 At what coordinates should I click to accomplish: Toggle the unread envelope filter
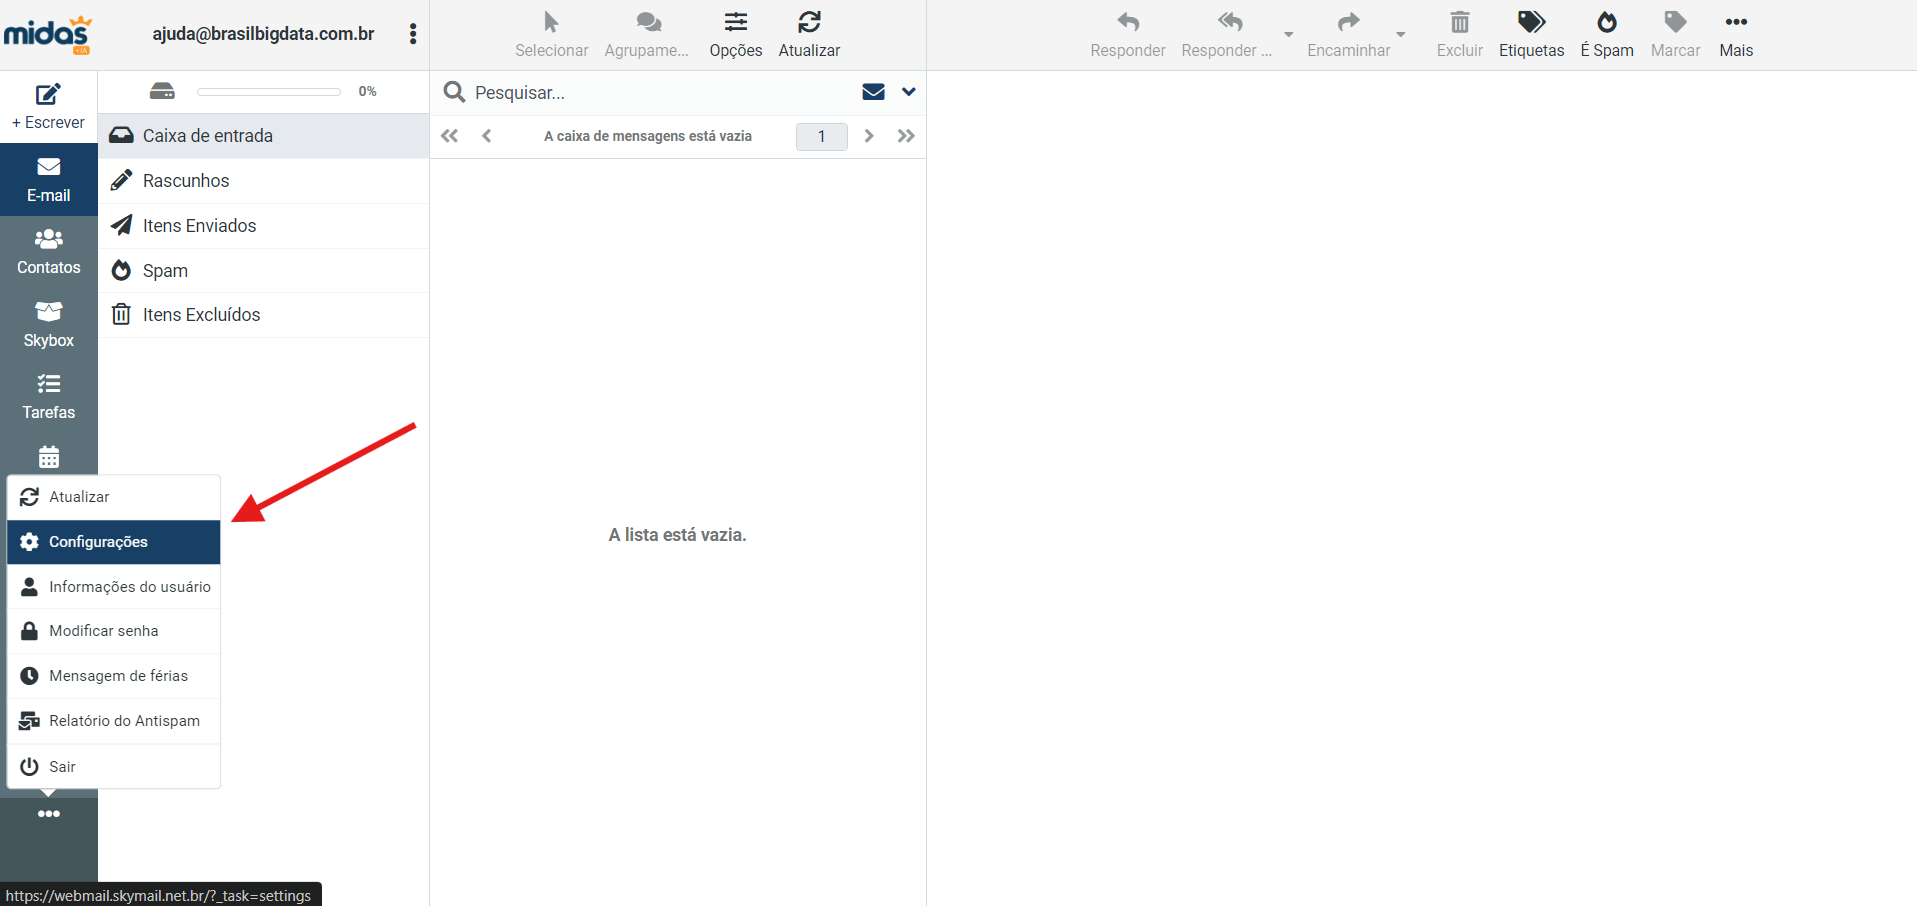[x=873, y=92]
